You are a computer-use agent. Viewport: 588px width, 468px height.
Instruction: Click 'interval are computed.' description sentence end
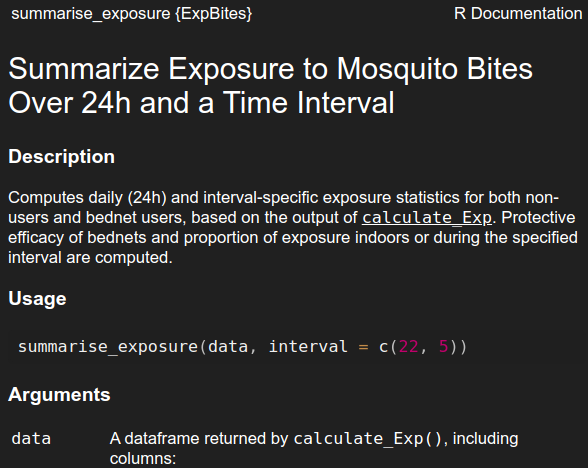pyautogui.click(x=90, y=258)
